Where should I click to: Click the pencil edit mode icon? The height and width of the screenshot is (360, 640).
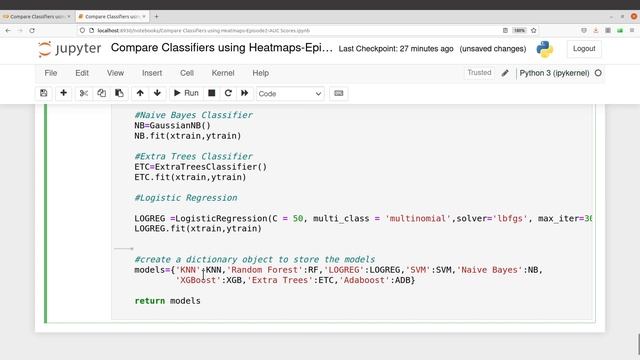pos(505,73)
